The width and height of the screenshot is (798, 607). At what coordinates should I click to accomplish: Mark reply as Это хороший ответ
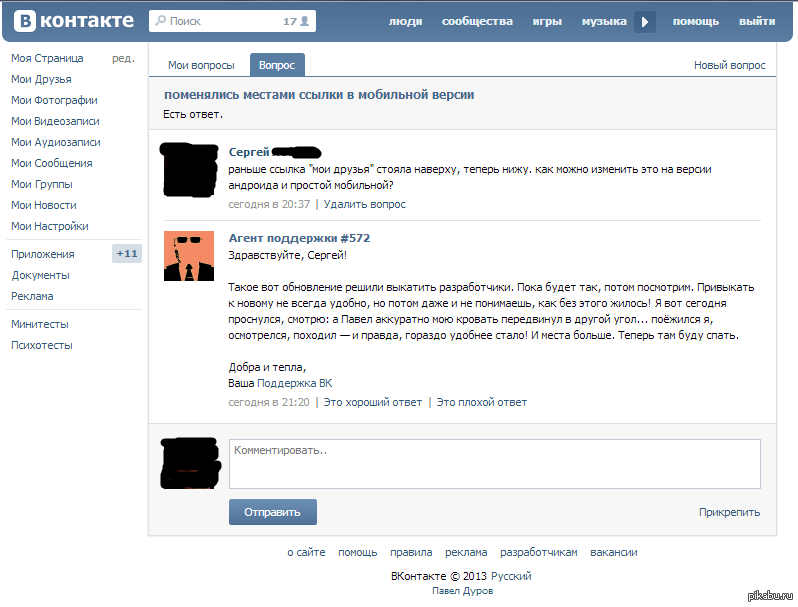[373, 402]
